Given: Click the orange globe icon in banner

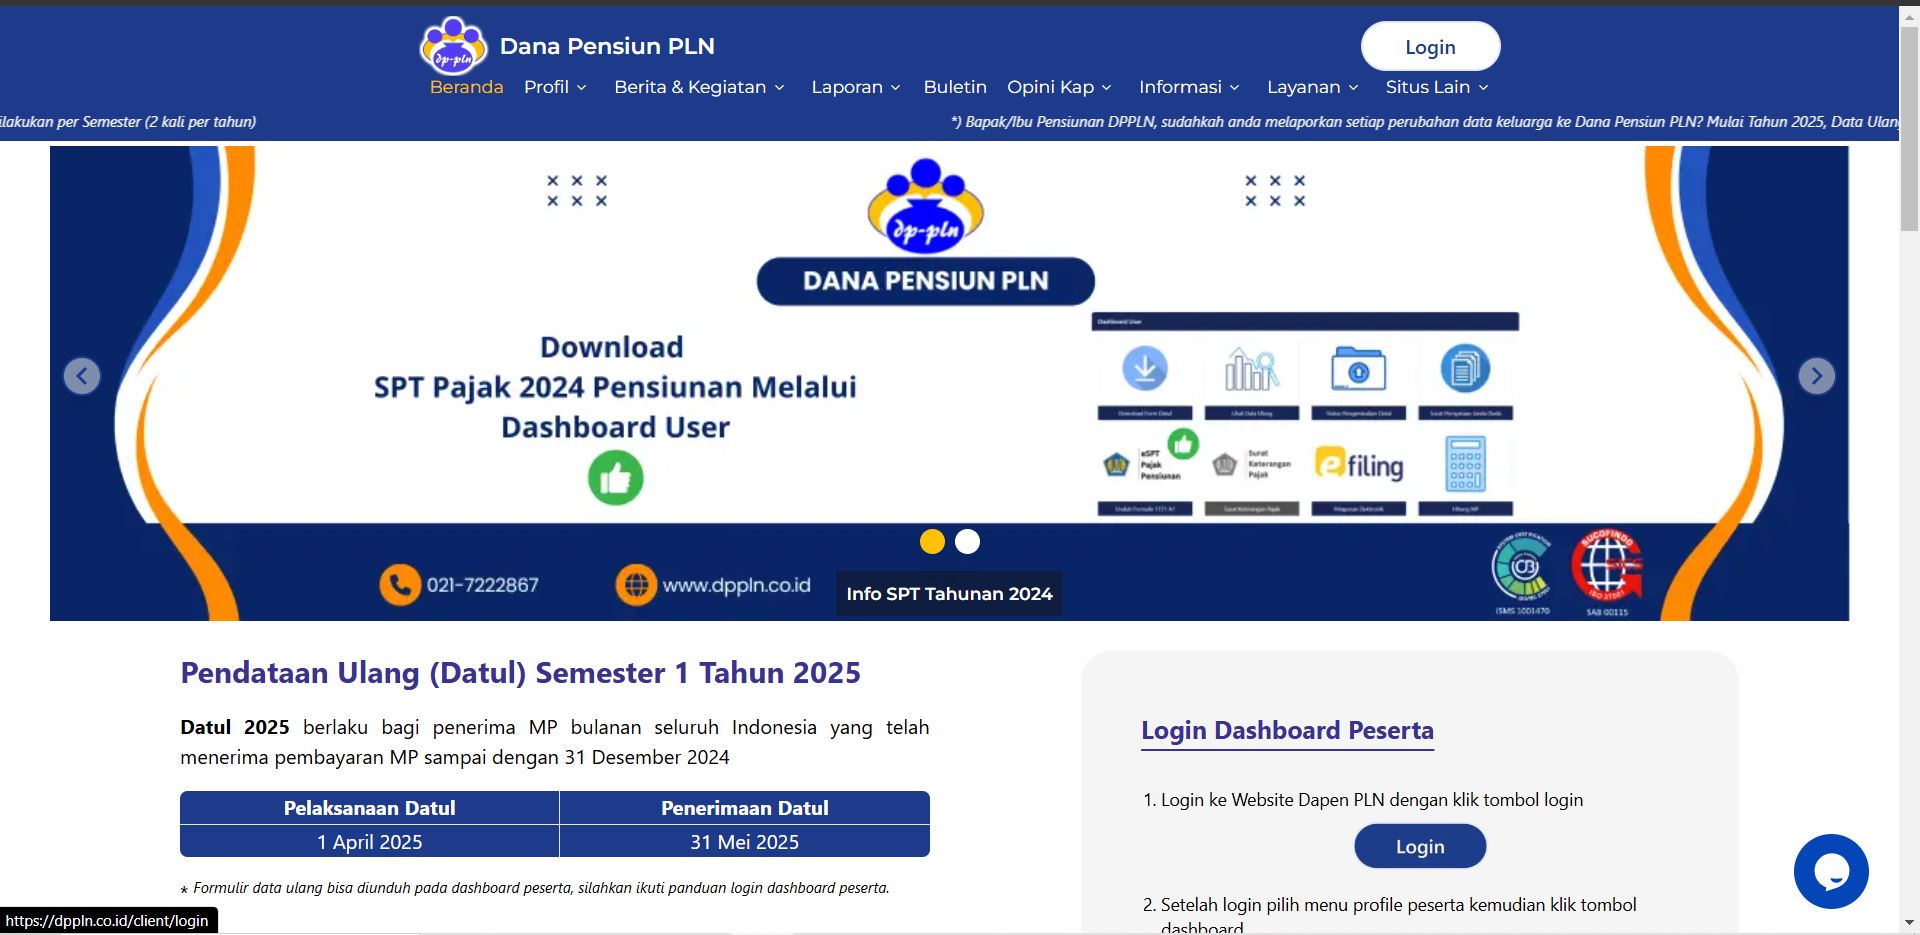Looking at the screenshot, I should pos(636,585).
